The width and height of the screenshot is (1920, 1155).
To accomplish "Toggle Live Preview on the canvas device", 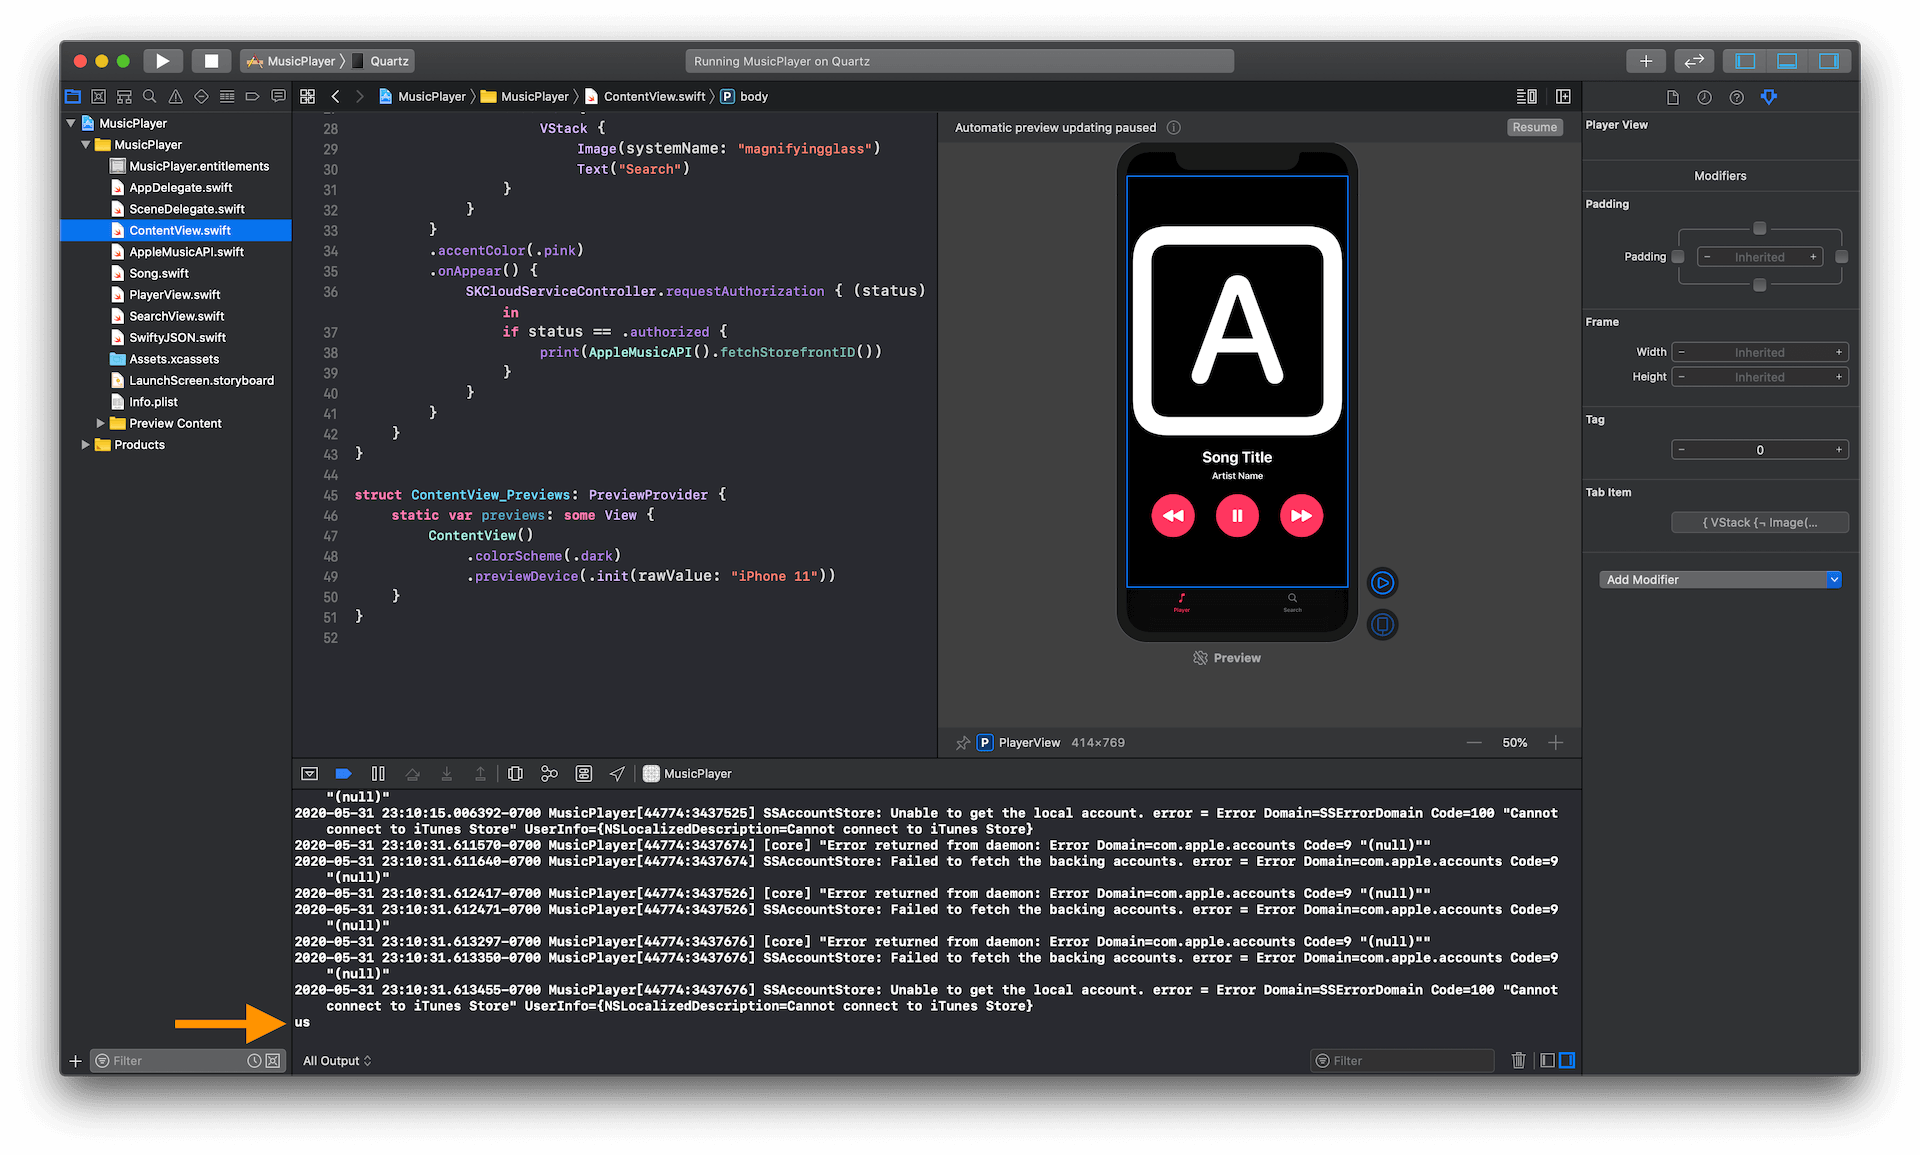I will pos(1382,583).
